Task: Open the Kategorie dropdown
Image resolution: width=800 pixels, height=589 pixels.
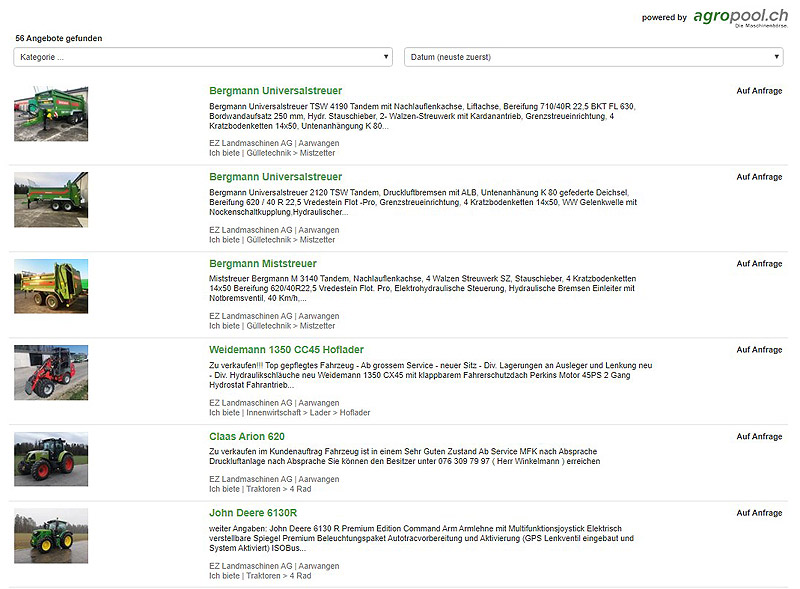Action: 203,57
